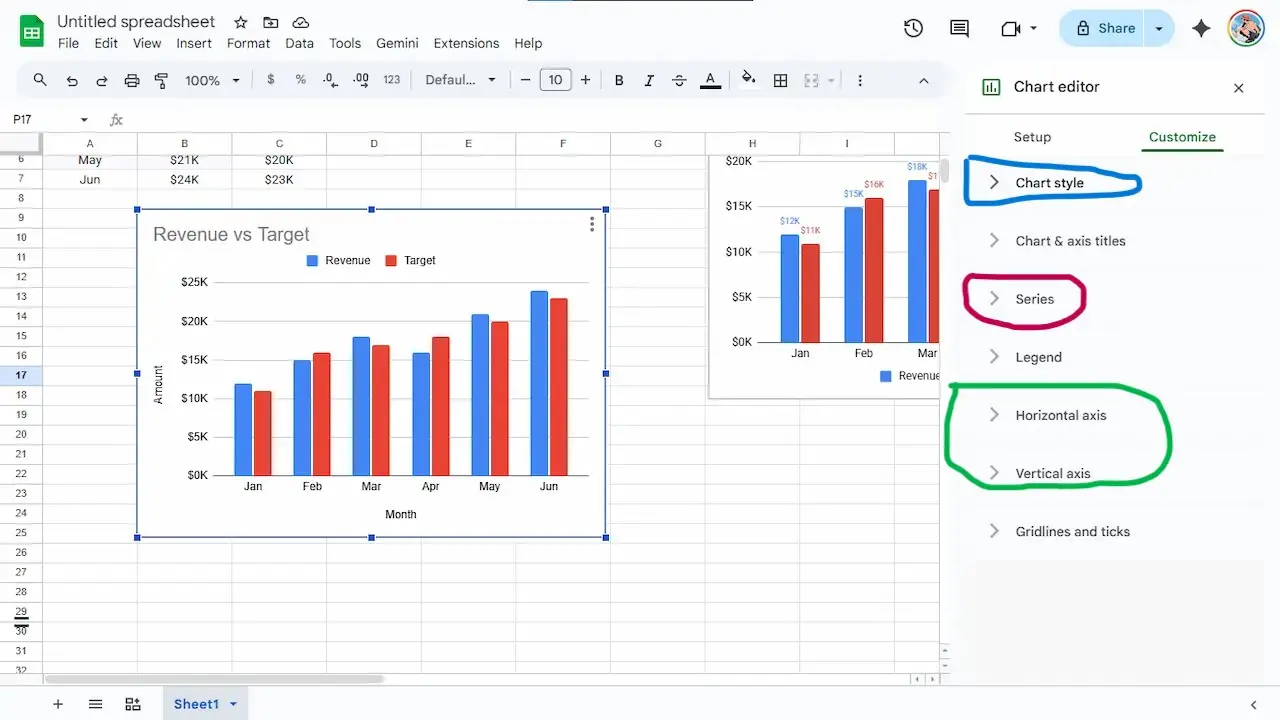This screenshot has width=1280, height=720.
Task: Open the borders tool
Action: point(781,80)
